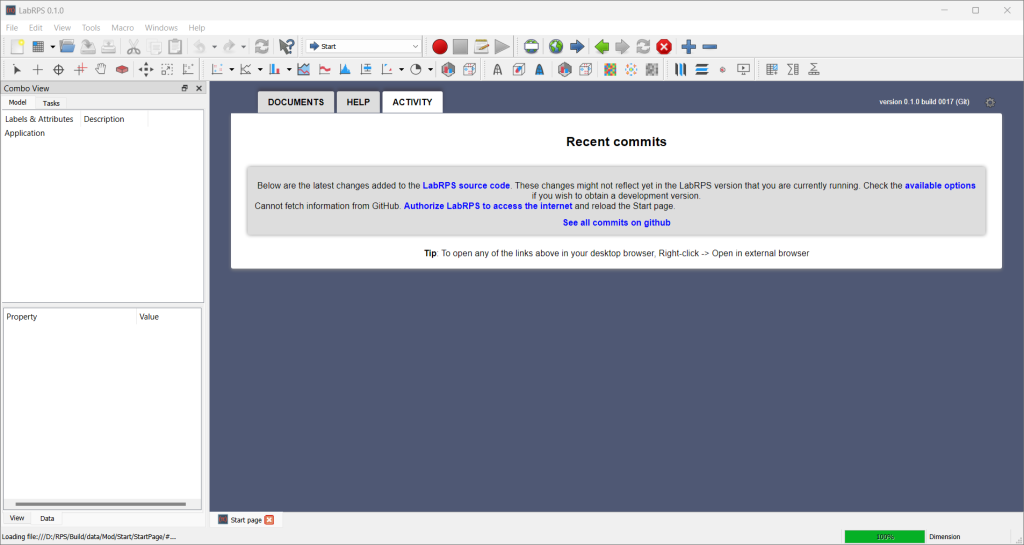Click the LabRPS source code link
The image size is (1024, 545).
tap(466, 186)
